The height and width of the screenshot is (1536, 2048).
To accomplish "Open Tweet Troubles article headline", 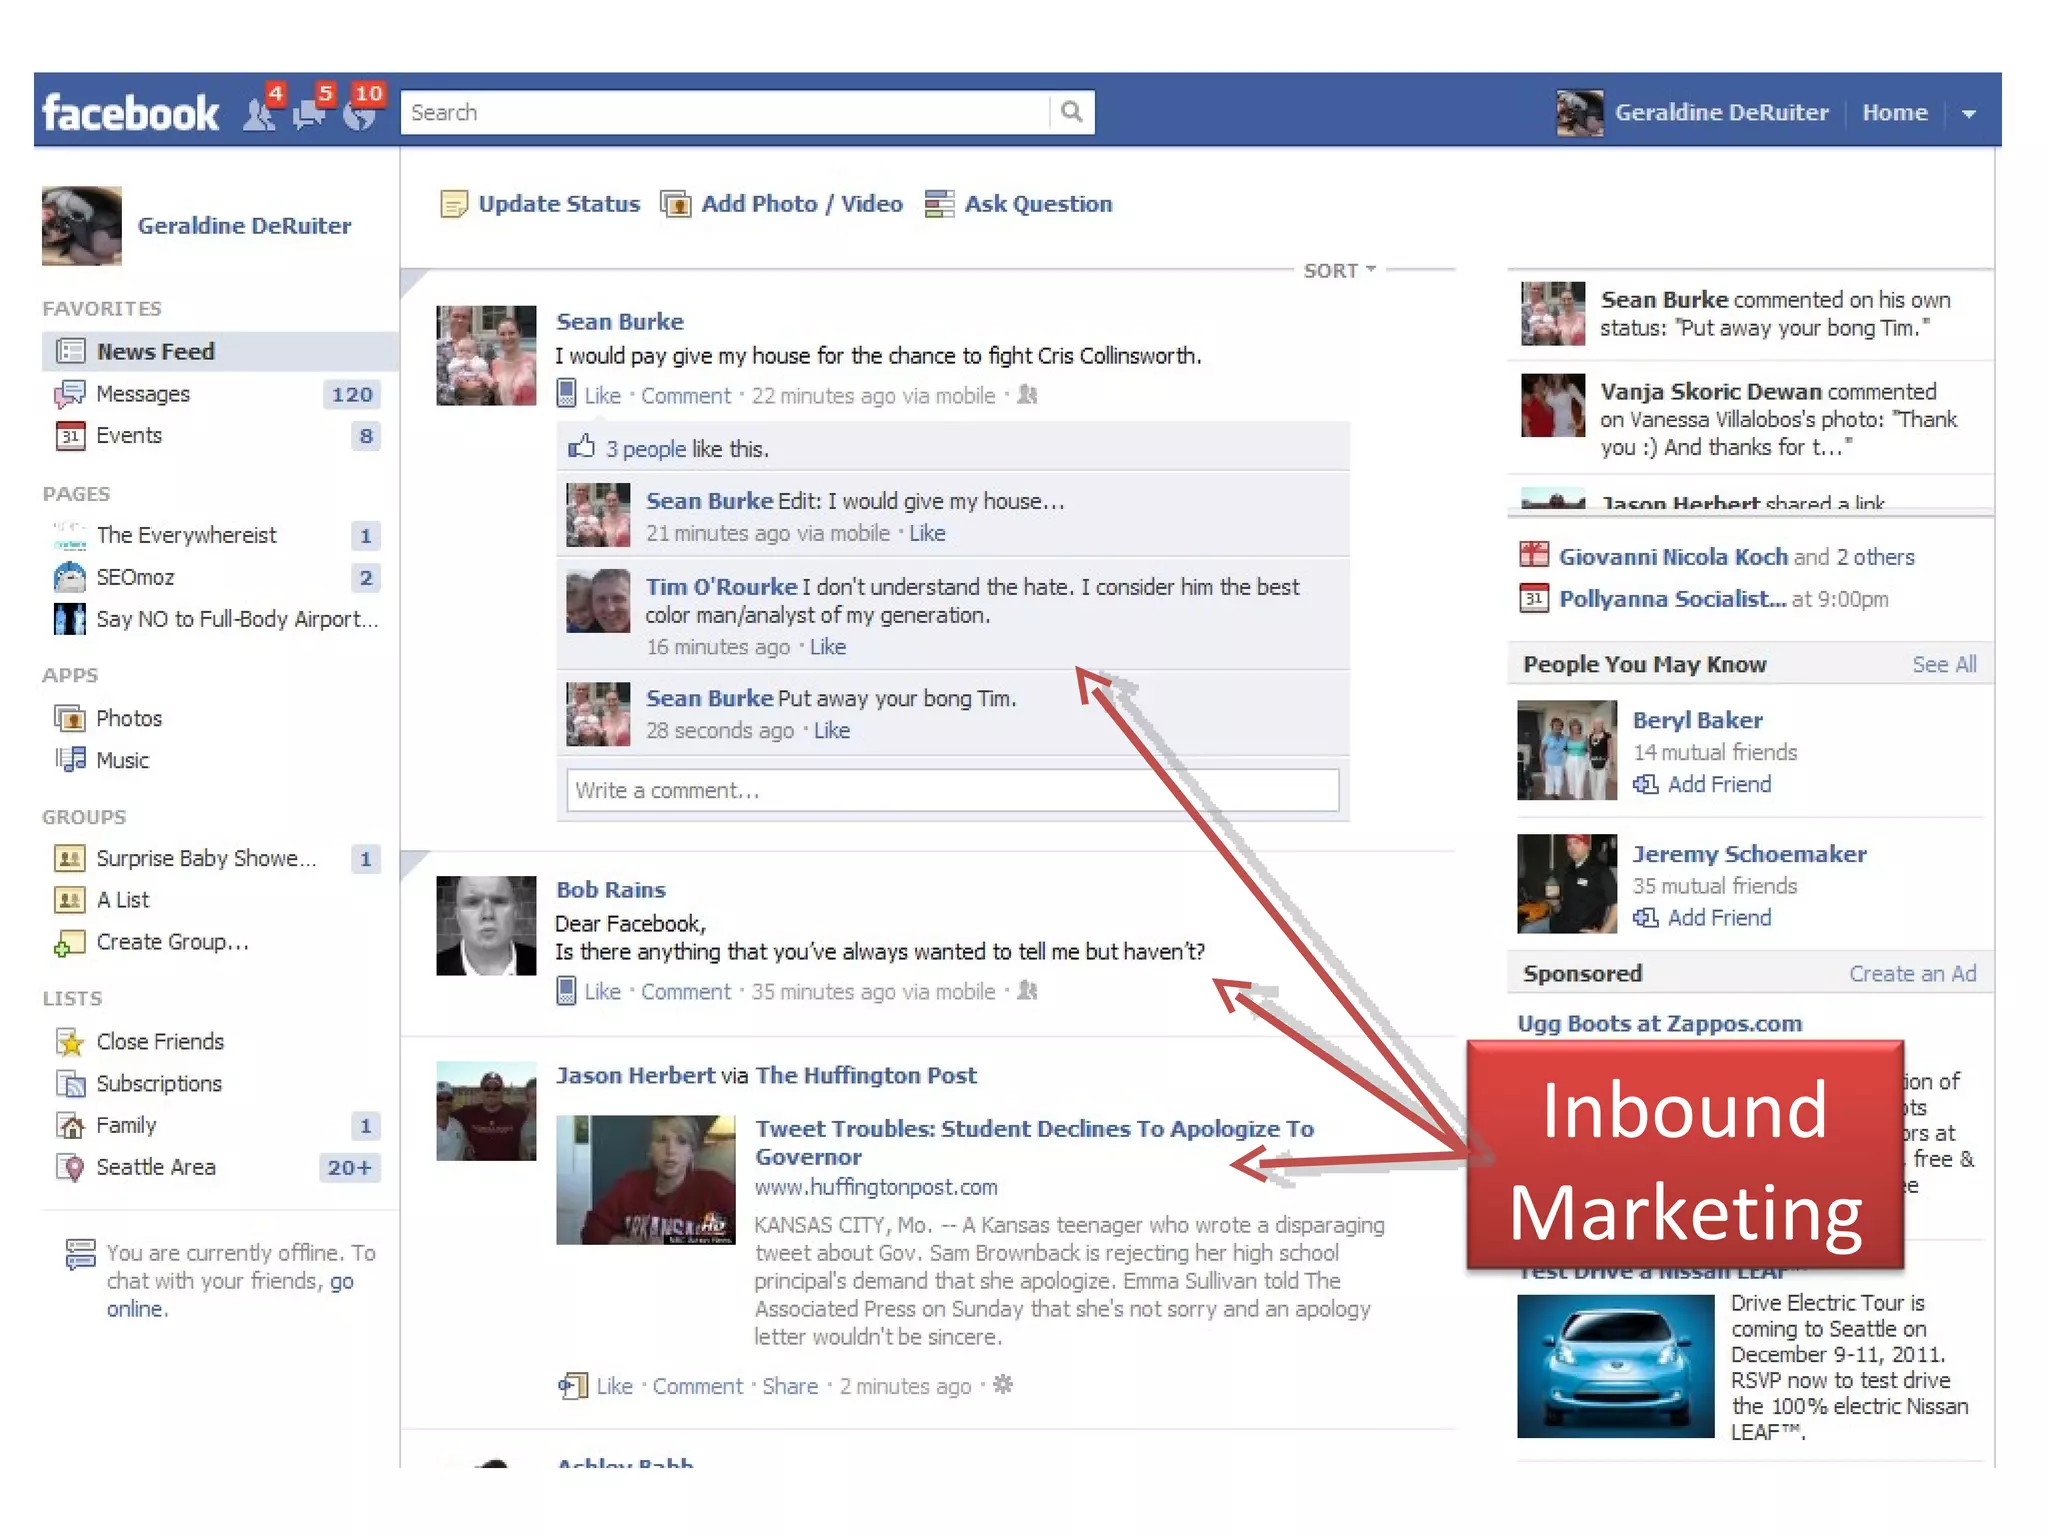I will click(x=1034, y=1143).
